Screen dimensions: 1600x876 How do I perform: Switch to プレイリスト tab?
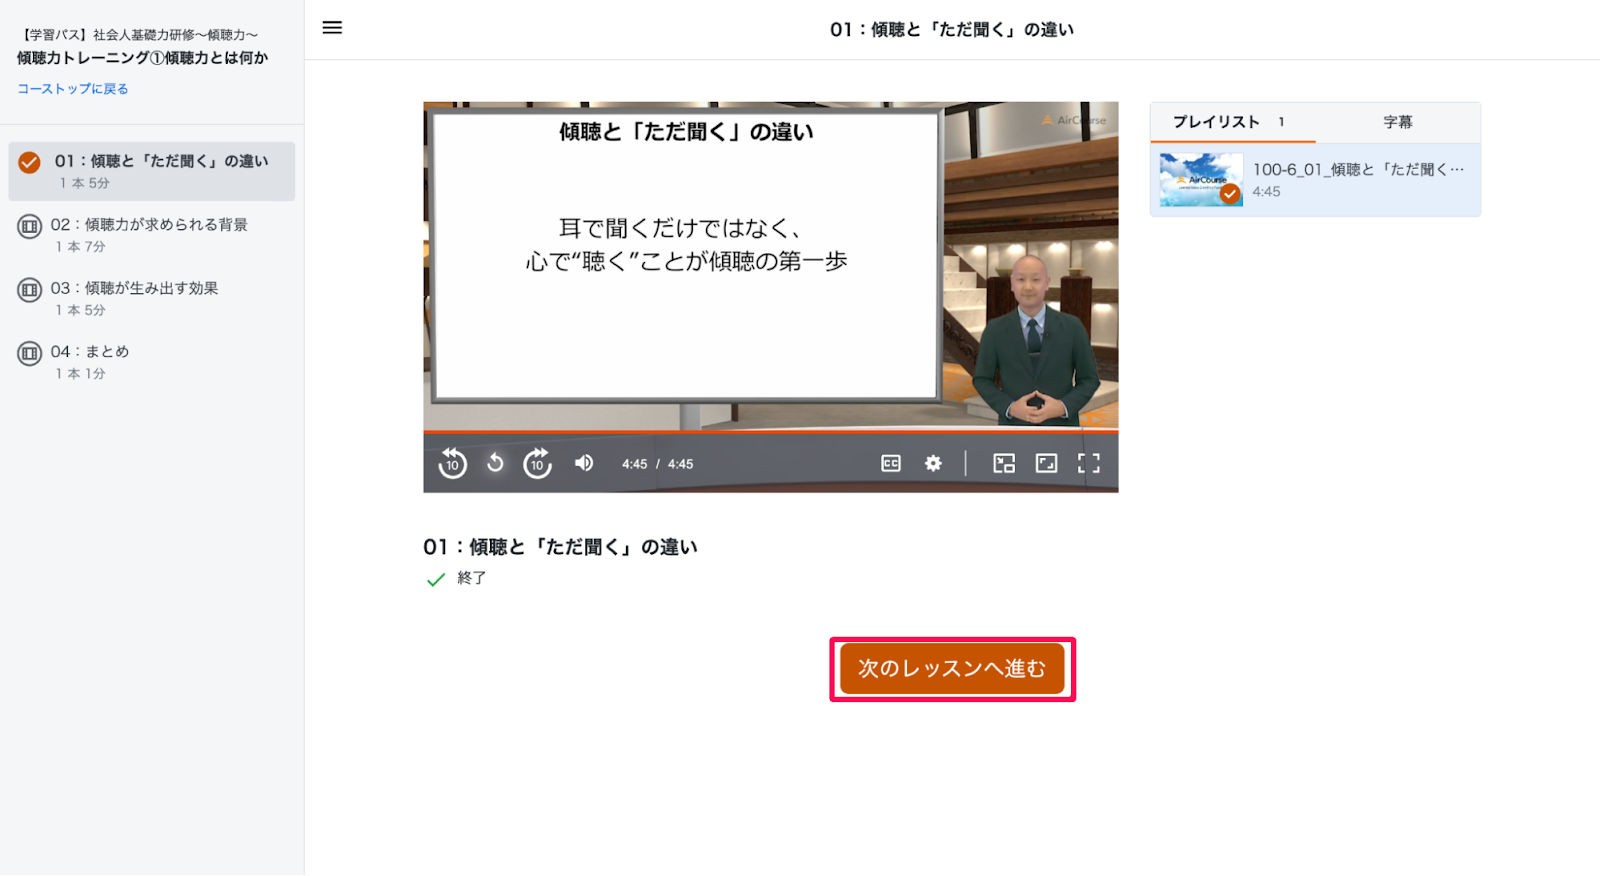point(1232,122)
